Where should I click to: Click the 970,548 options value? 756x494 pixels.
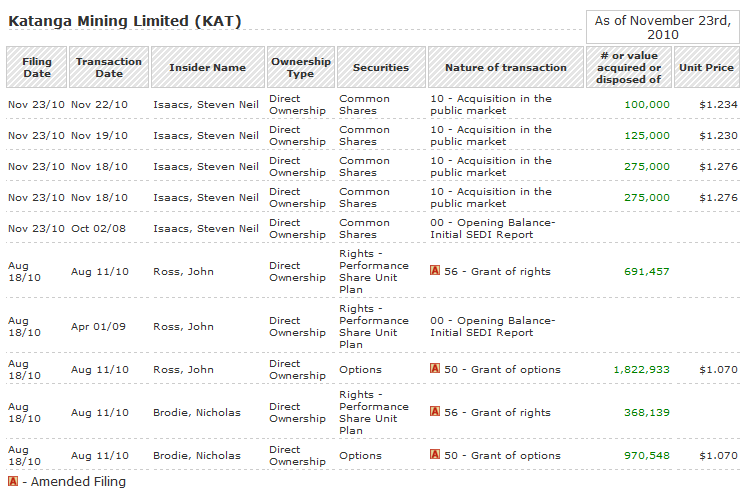[647, 455]
